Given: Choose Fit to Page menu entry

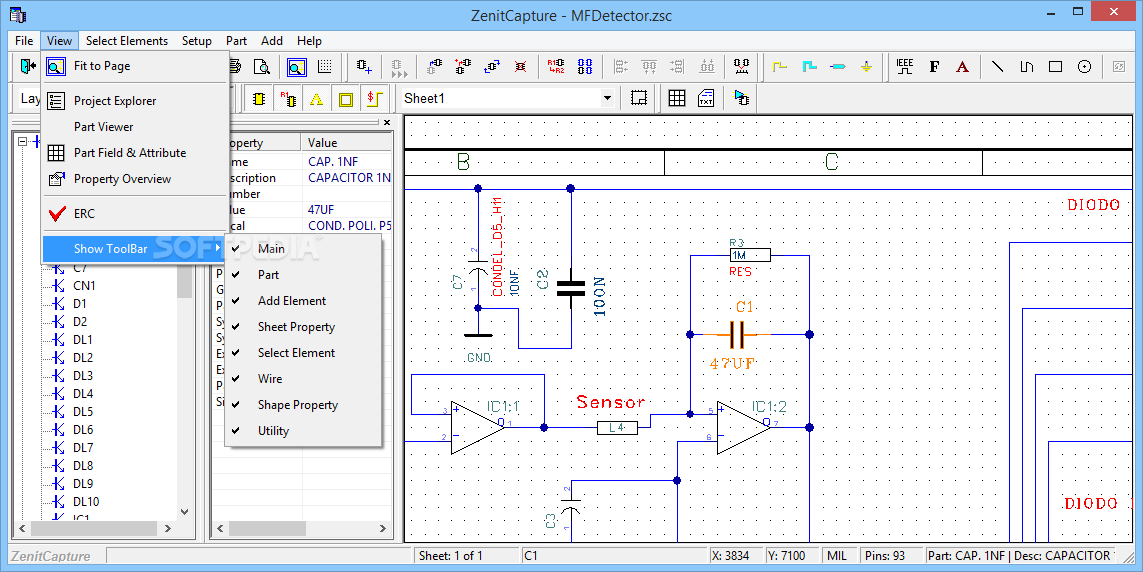Looking at the screenshot, I should (x=135, y=66).
